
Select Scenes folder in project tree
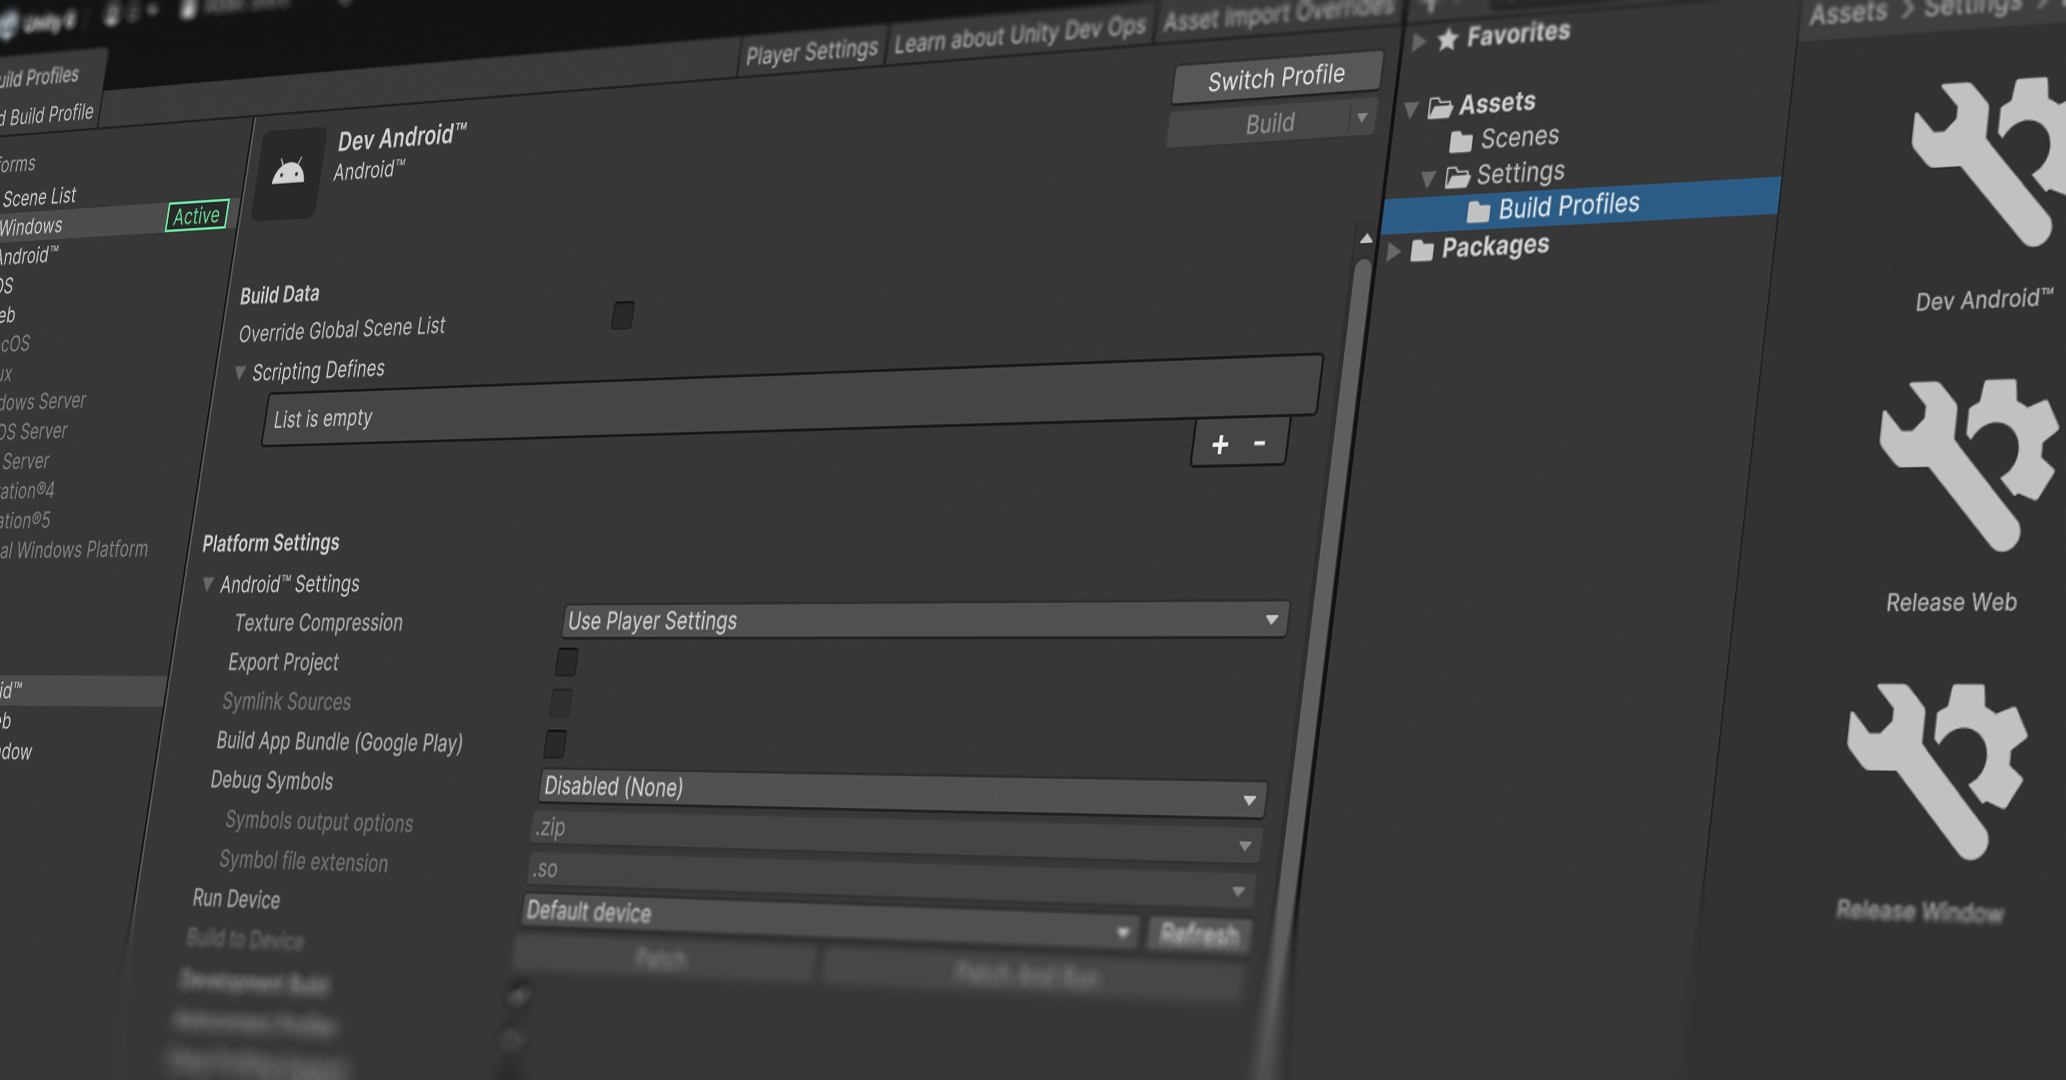coord(1520,137)
